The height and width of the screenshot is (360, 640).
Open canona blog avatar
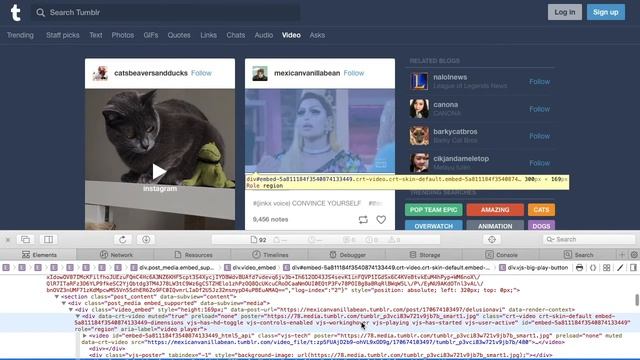click(419, 109)
